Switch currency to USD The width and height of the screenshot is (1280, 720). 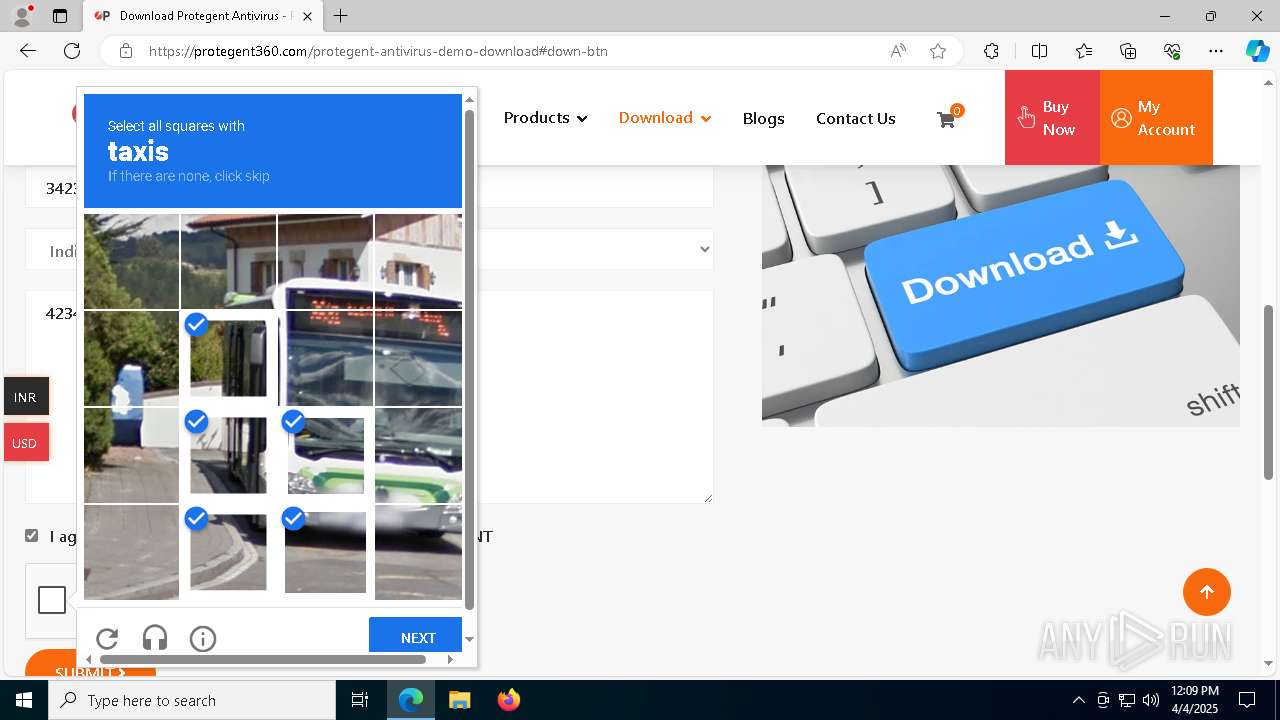click(25, 443)
